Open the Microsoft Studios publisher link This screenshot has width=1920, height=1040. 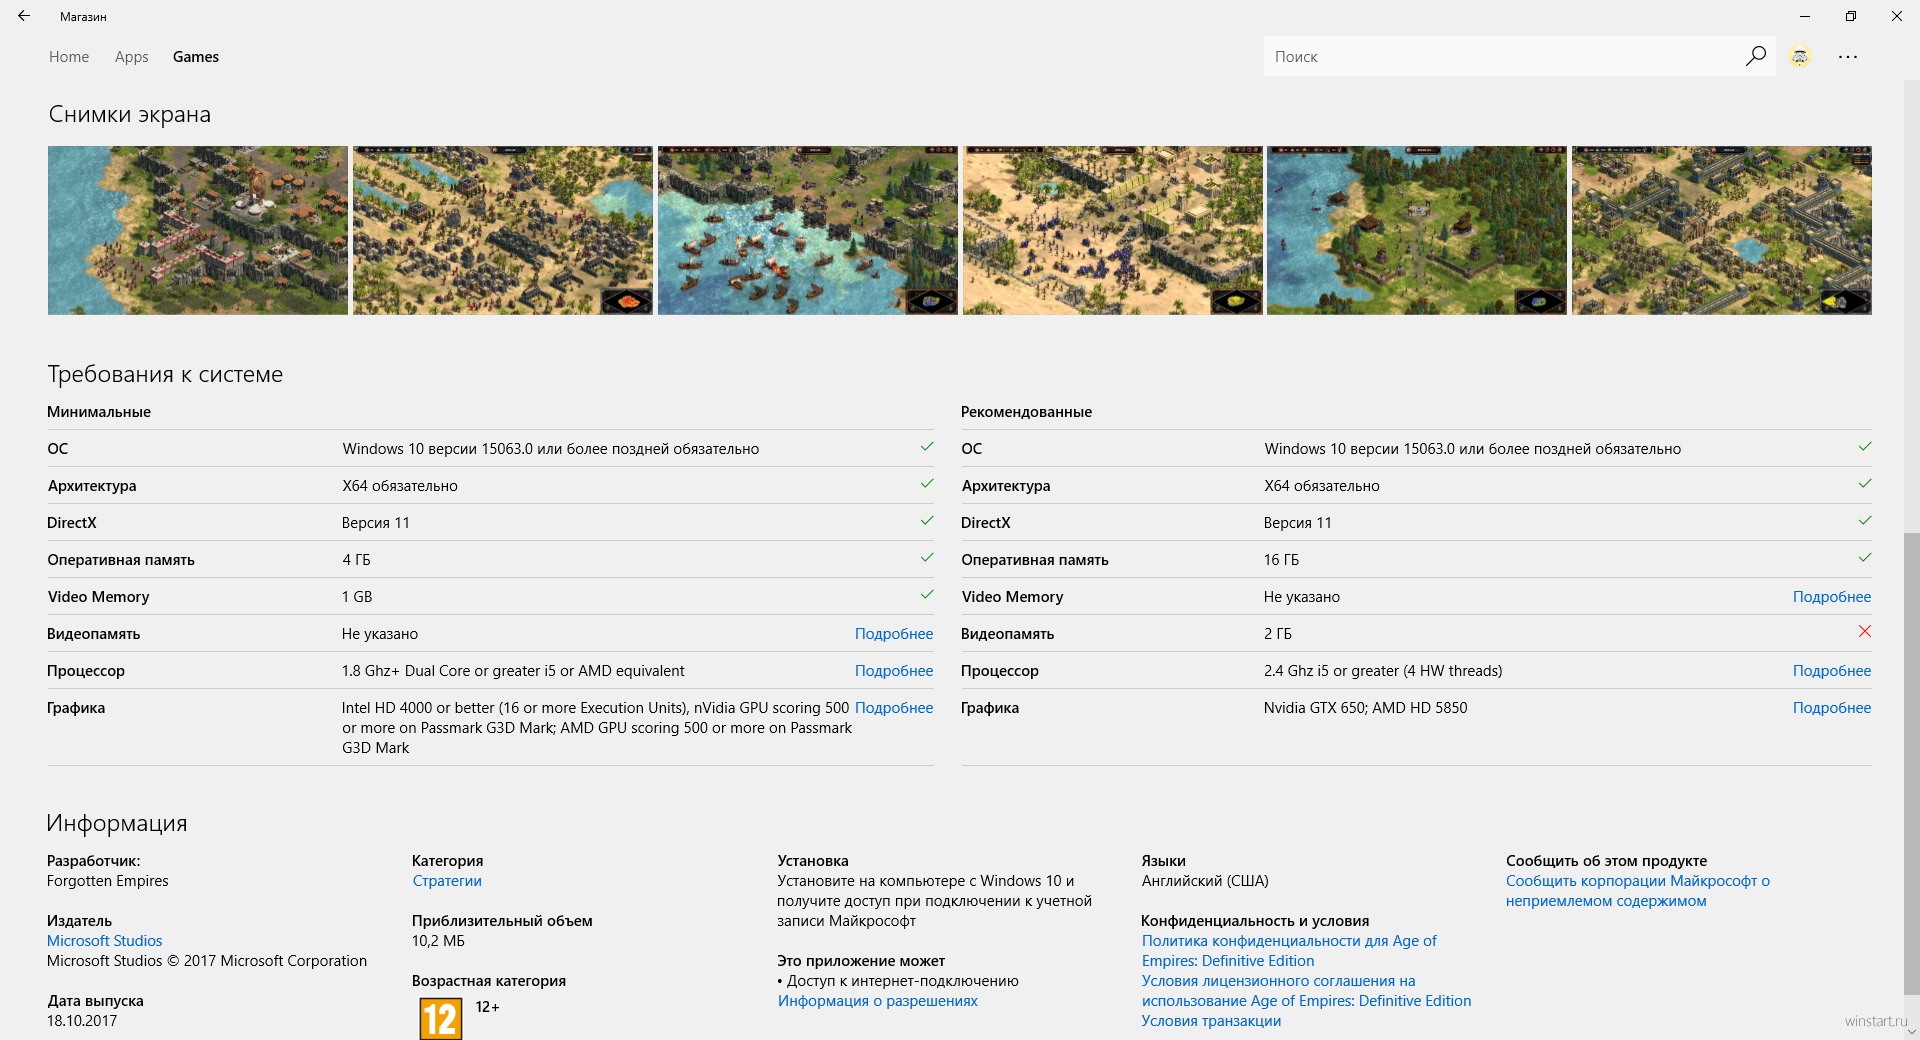pyautogui.click(x=105, y=941)
